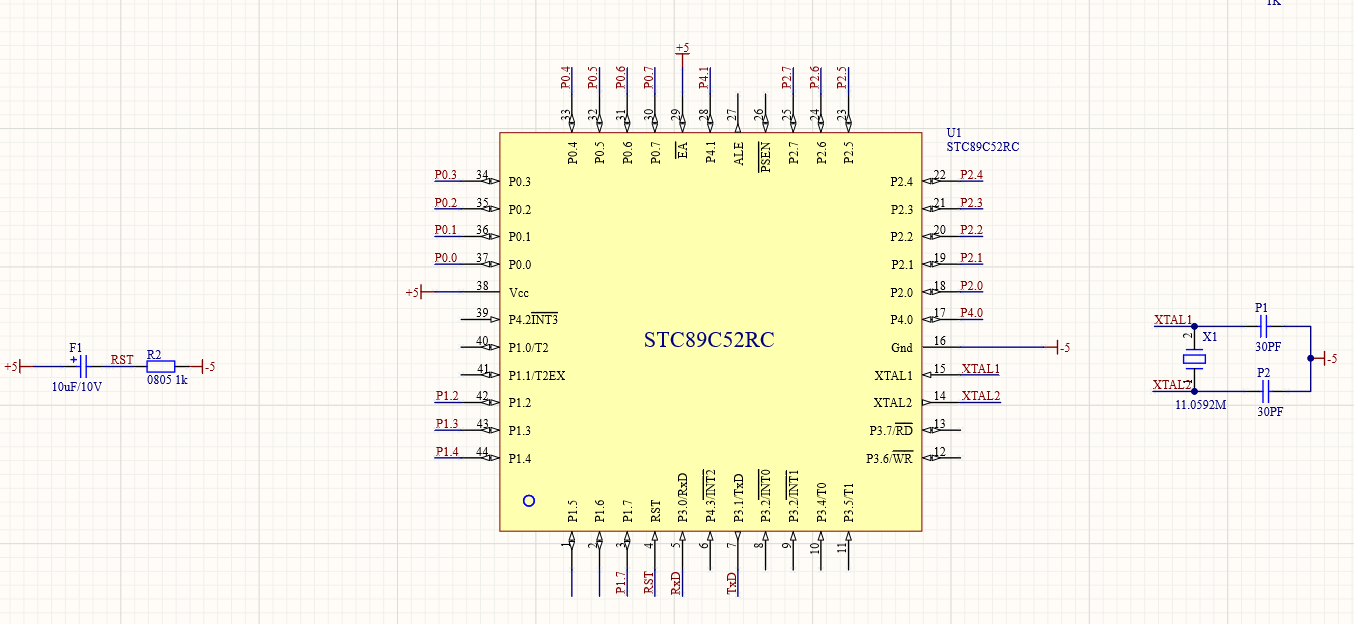Screen dimensions: 1354x624
Task: Click the red P2.4 net label at pin 22
Action: 972,175
